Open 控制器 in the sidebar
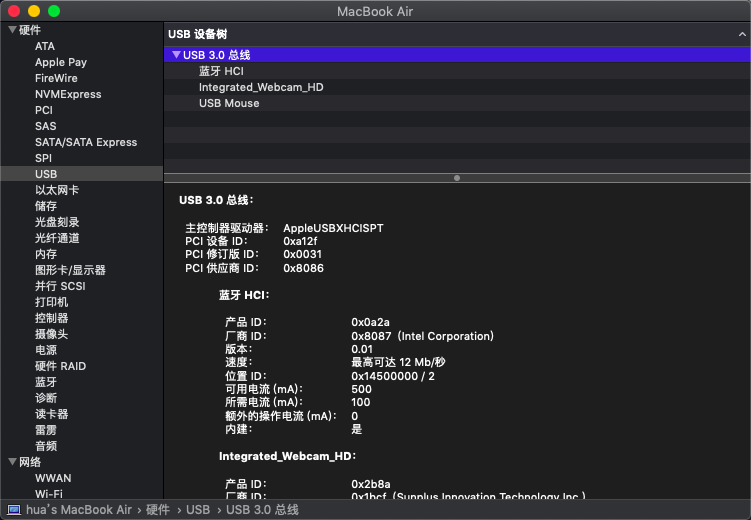 point(51,318)
